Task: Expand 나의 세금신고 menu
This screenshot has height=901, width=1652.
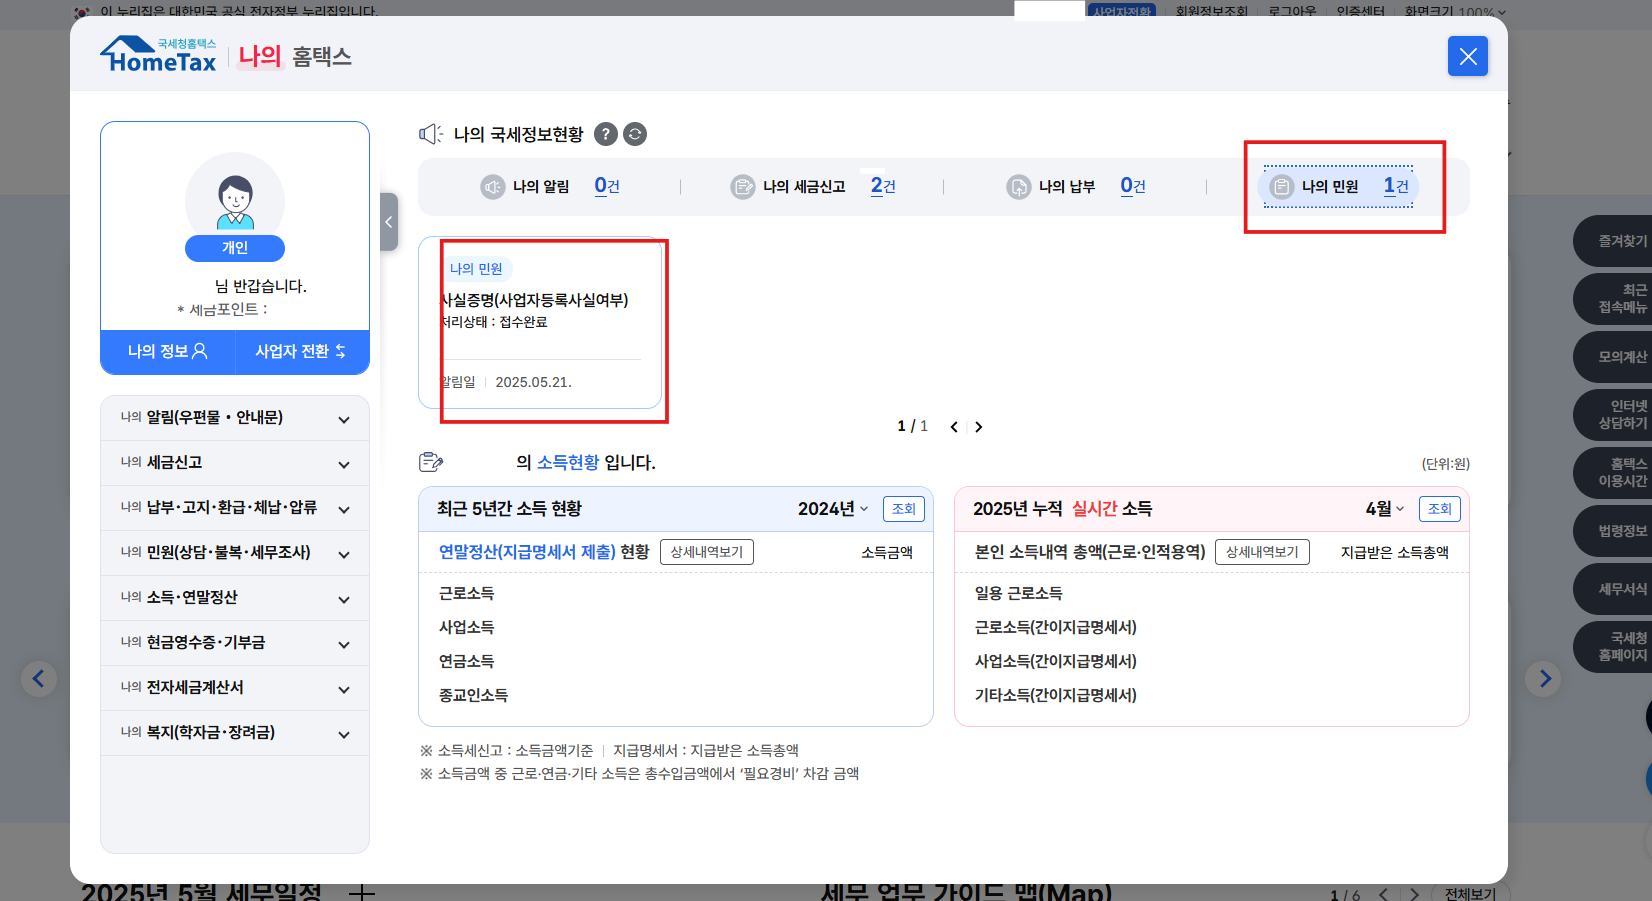Action: (235, 463)
